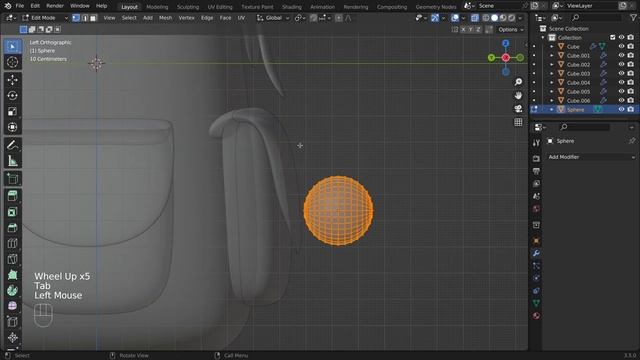Select the Select Box tool

pos(13,46)
